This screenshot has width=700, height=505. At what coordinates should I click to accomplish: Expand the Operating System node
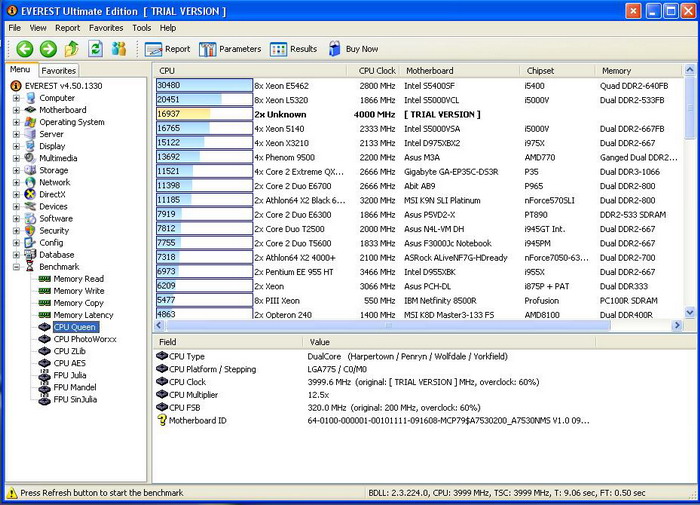click(17, 122)
